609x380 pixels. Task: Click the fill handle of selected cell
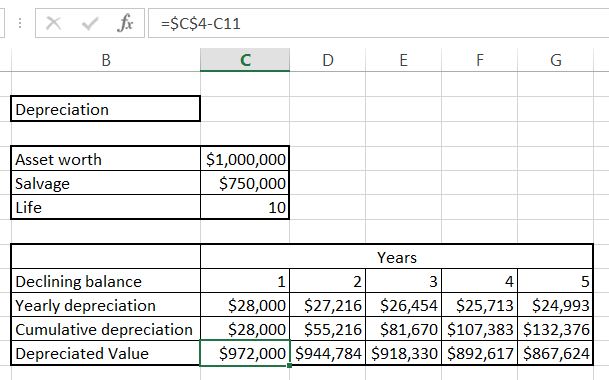[289, 365]
